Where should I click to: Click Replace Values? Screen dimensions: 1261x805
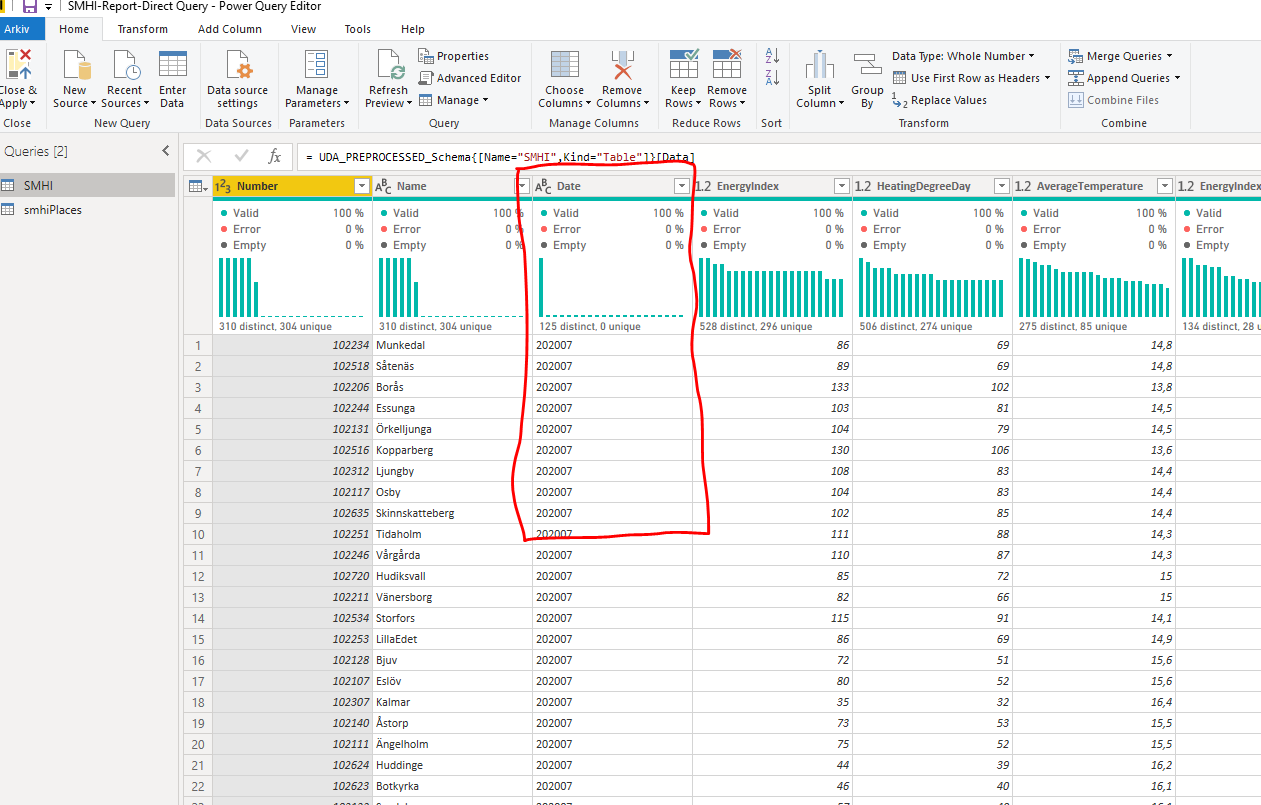939,100
